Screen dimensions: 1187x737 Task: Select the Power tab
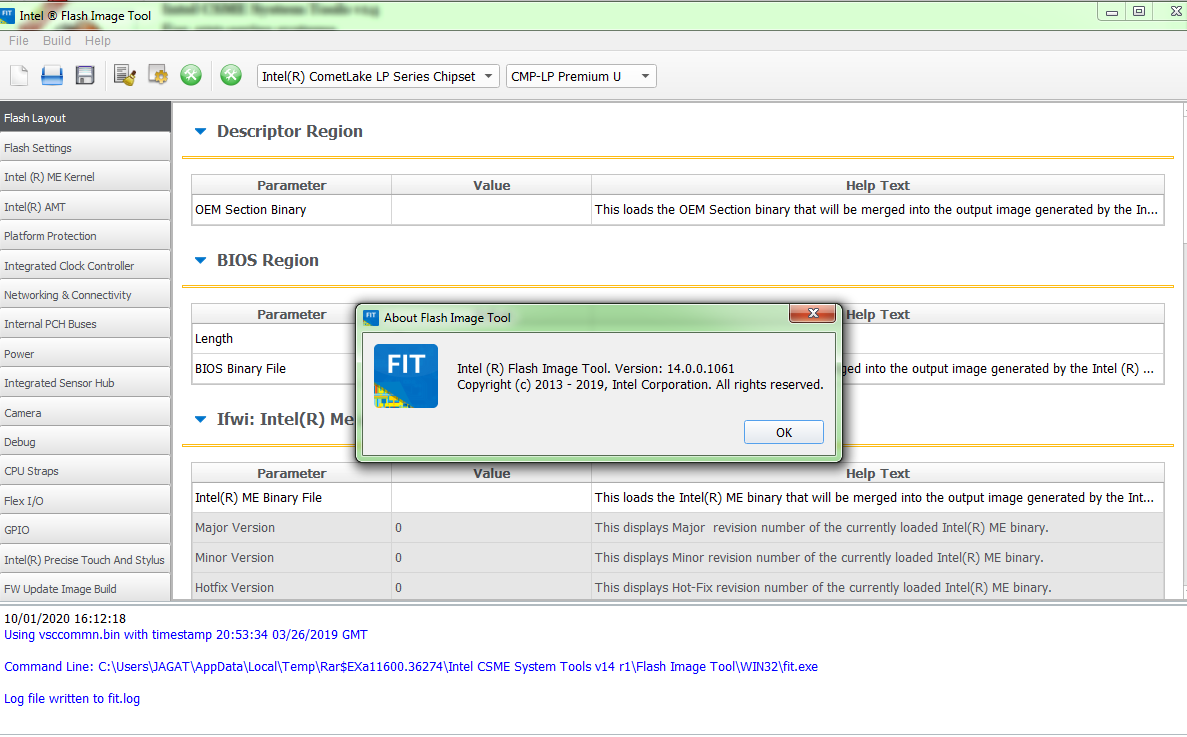pyautogui.click(x=85, y=353)
